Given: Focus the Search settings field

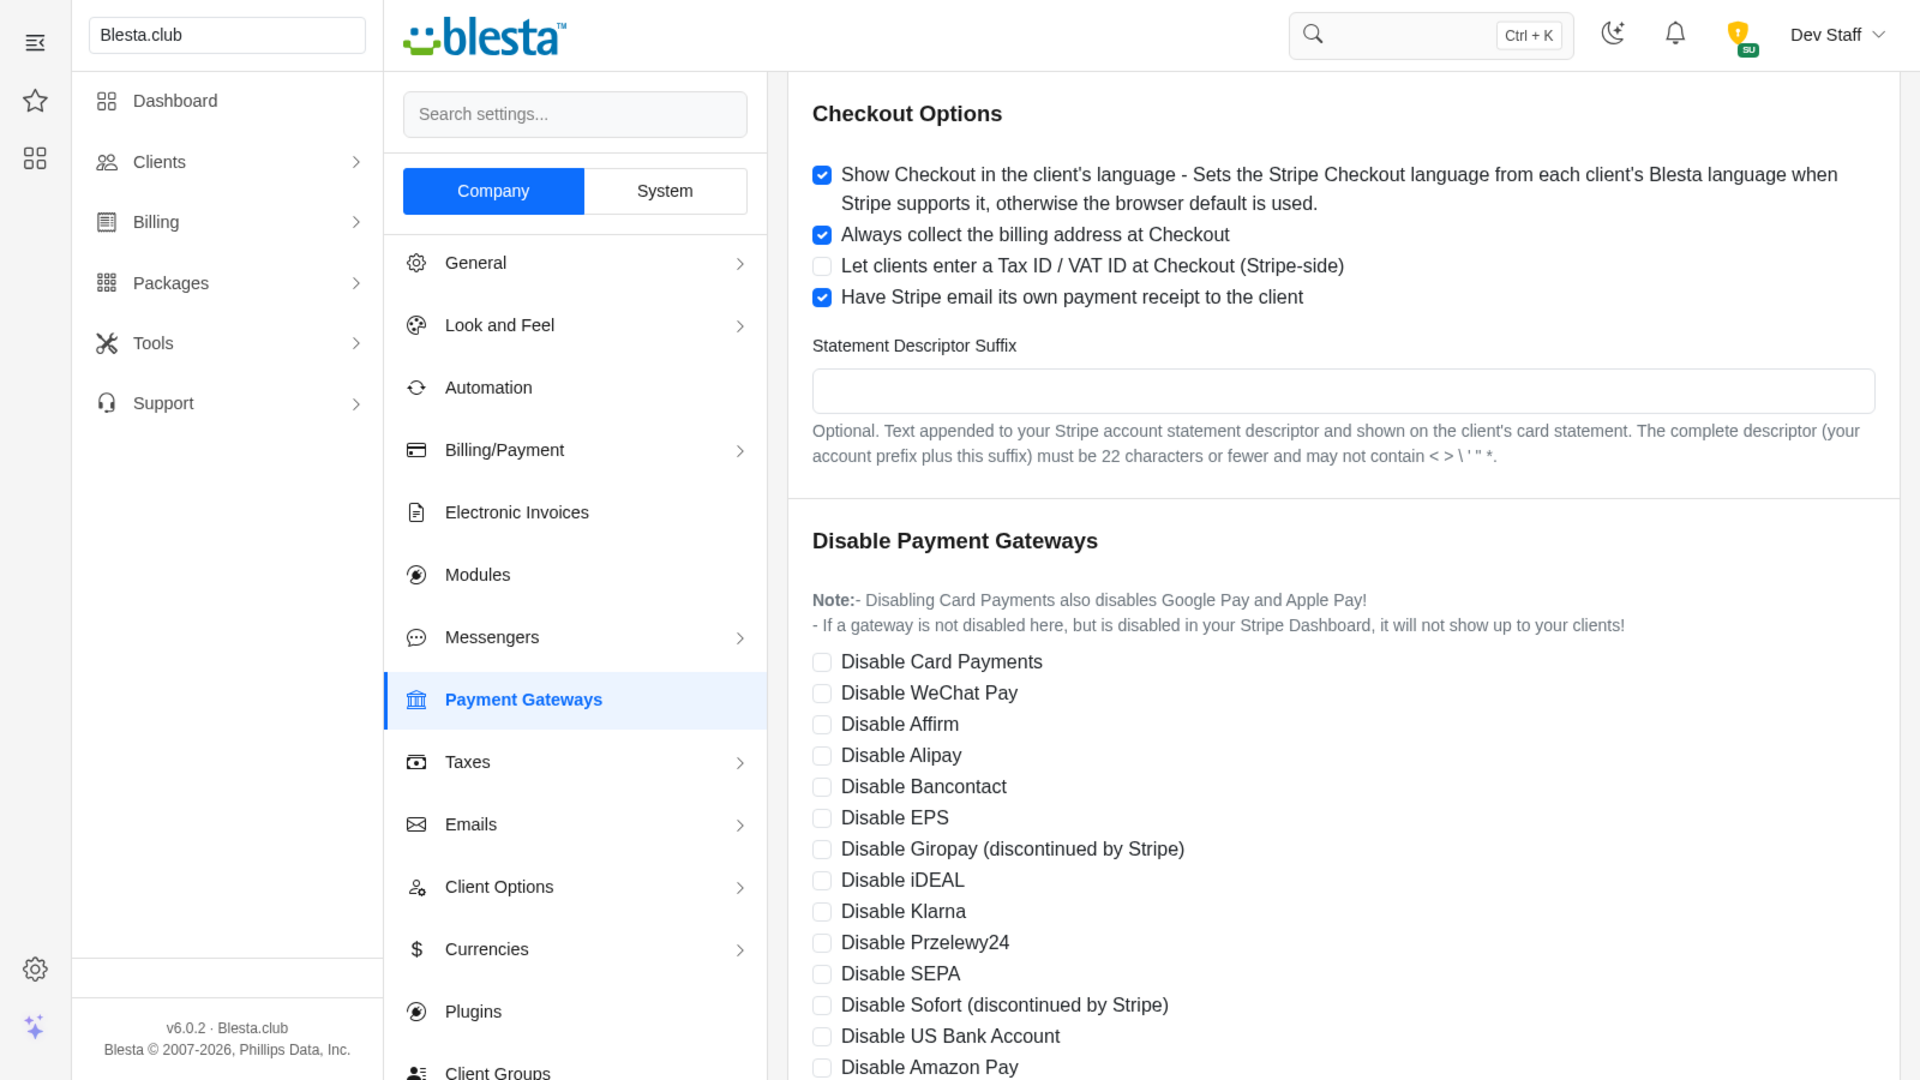Looking at the screenshot, I should point(575,114).
